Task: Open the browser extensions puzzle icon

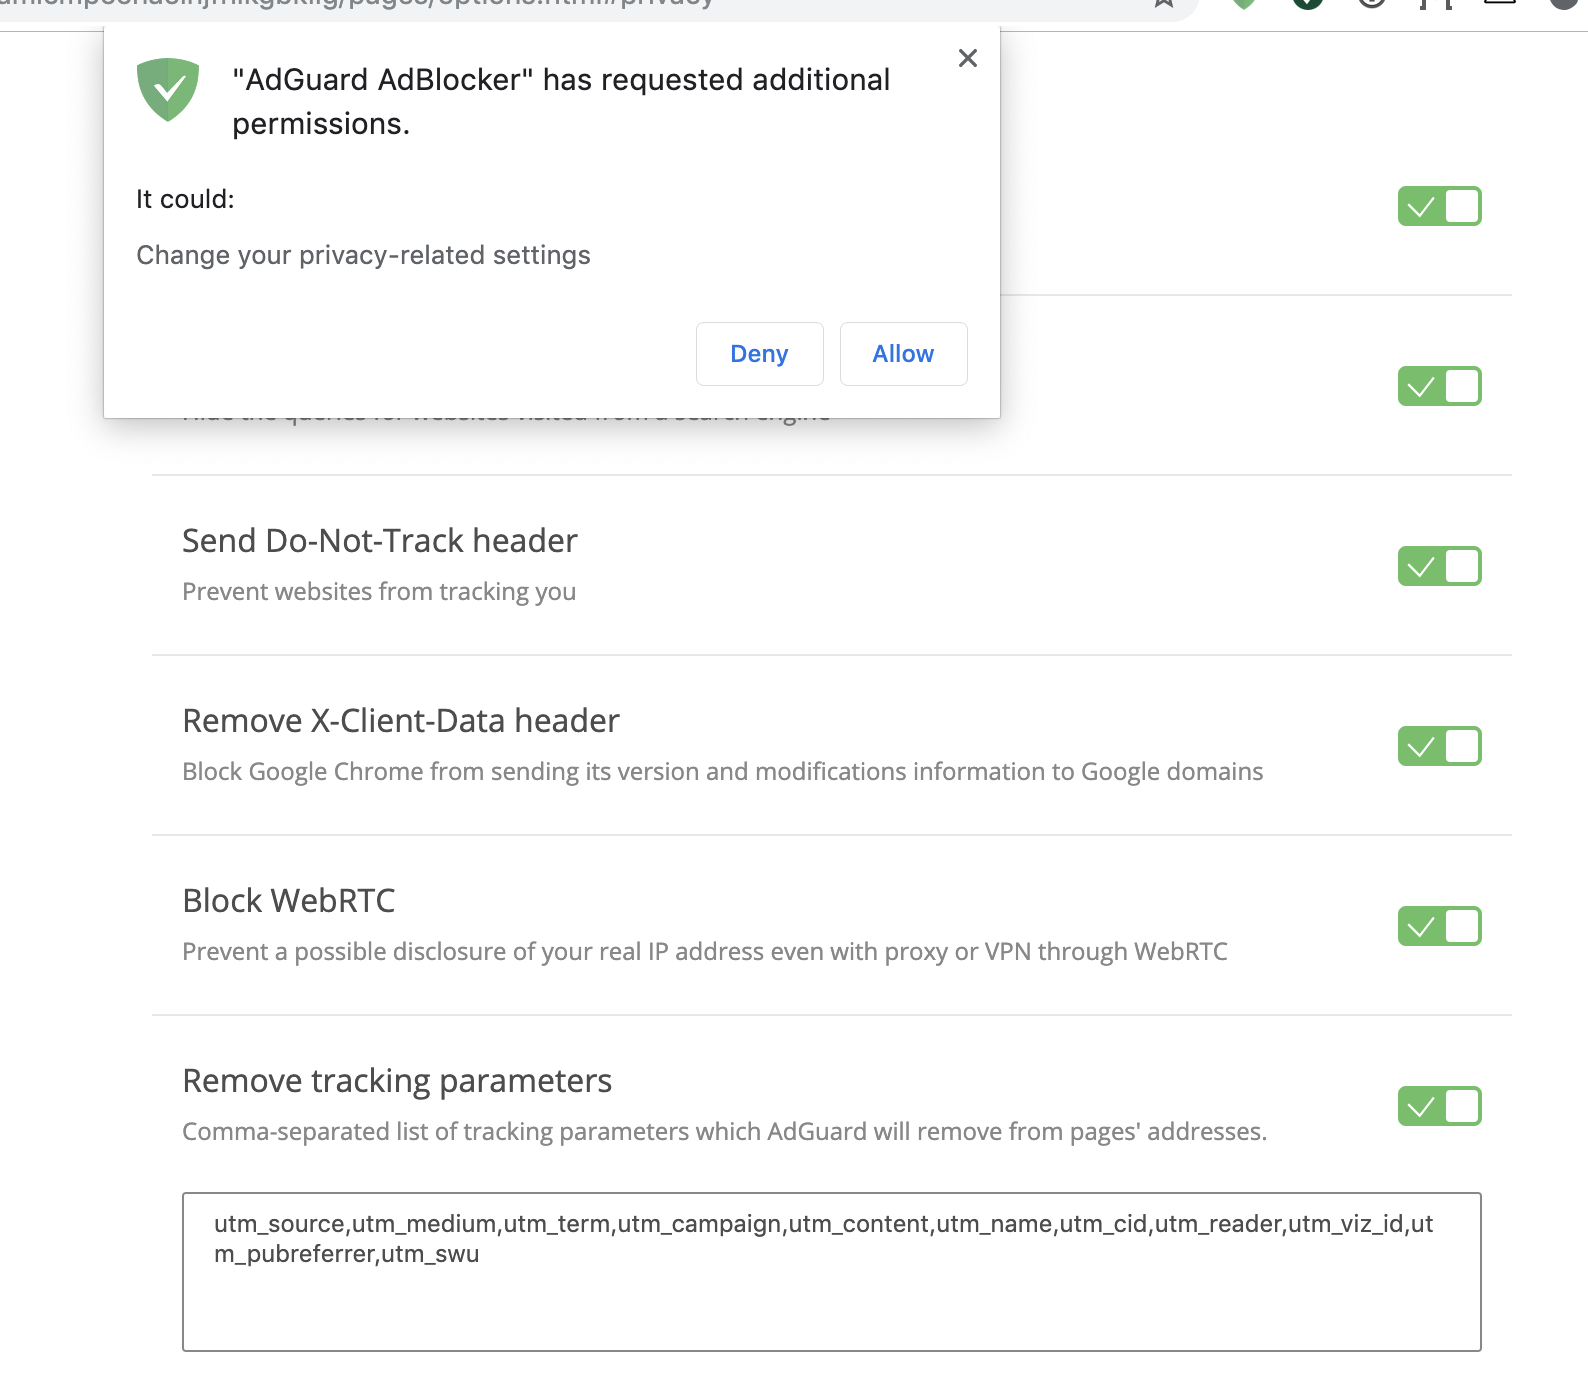Action: click(x=1437, y=5)
